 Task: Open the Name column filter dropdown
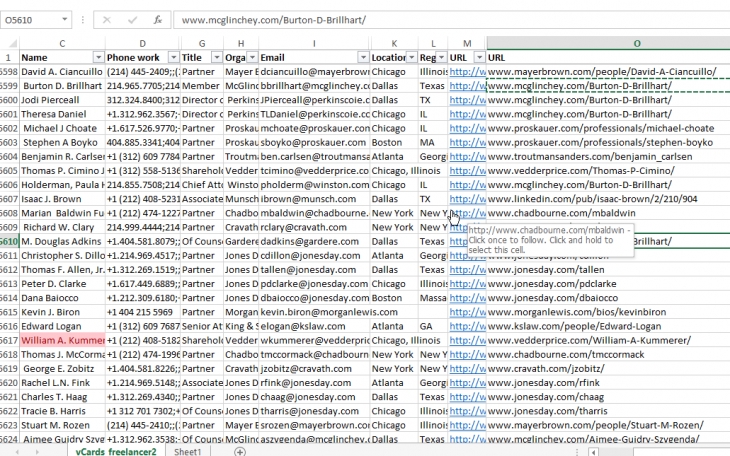[x=96, y=58]
